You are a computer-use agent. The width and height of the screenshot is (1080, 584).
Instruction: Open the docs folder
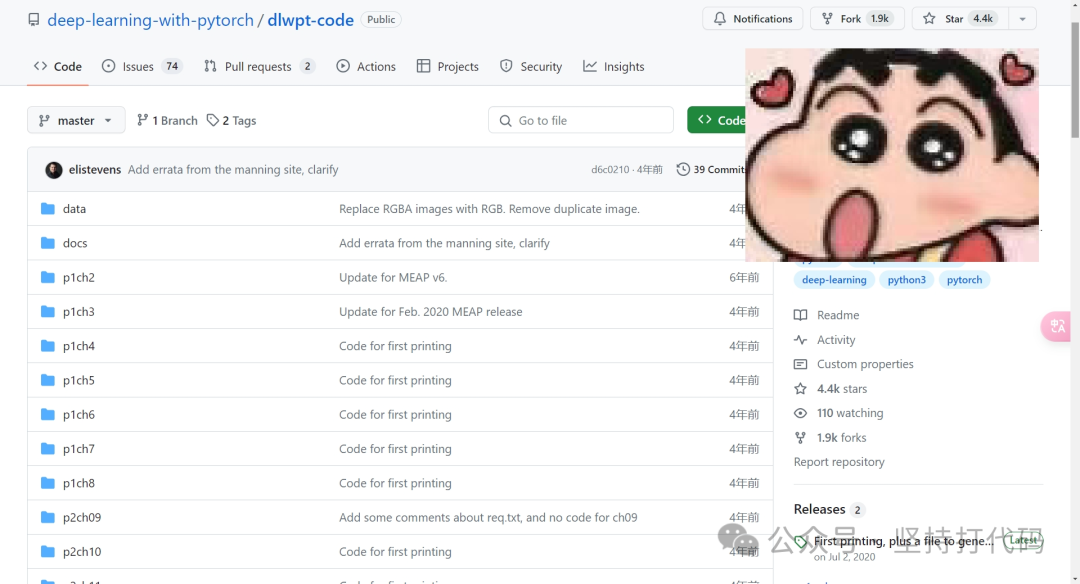(x=75, y=243)
